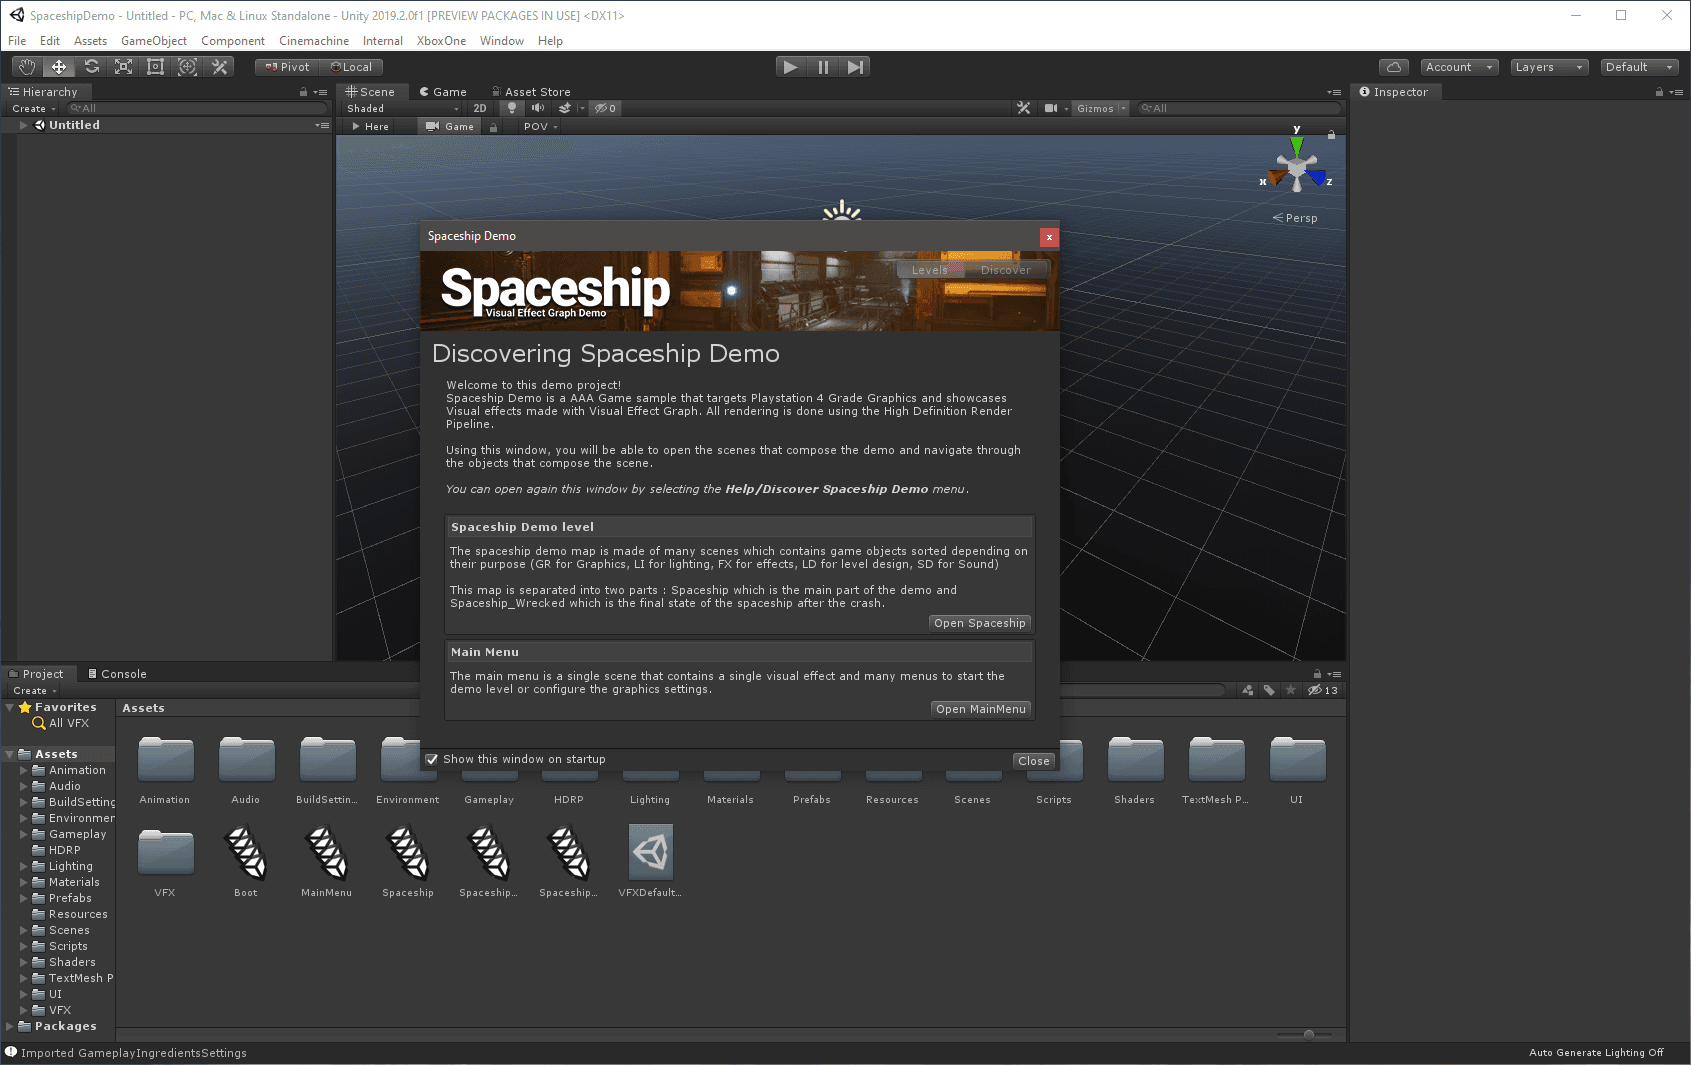Open the Cinemachine menu

(x=314, y=41)
